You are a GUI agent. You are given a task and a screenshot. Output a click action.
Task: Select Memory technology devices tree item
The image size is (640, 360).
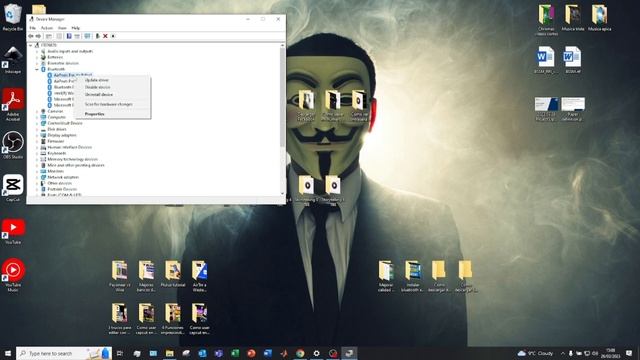pyautogui.click(x=72, y=159)
